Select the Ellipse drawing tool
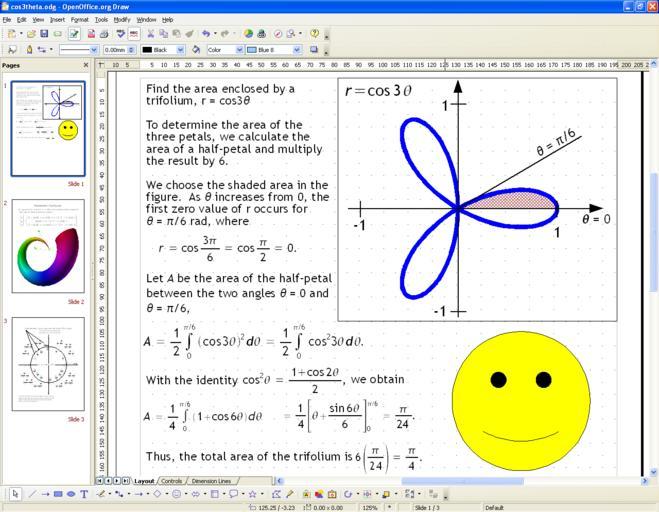The height and width of the screenshot is (512, 659). (71, 494)
